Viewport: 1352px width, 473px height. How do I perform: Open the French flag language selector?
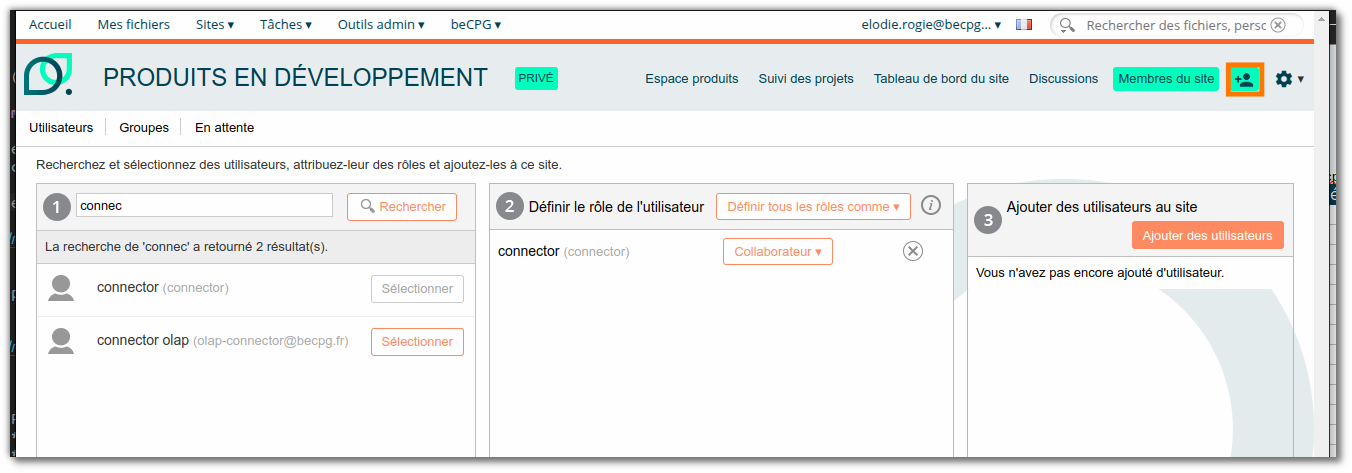[1024, 24]
